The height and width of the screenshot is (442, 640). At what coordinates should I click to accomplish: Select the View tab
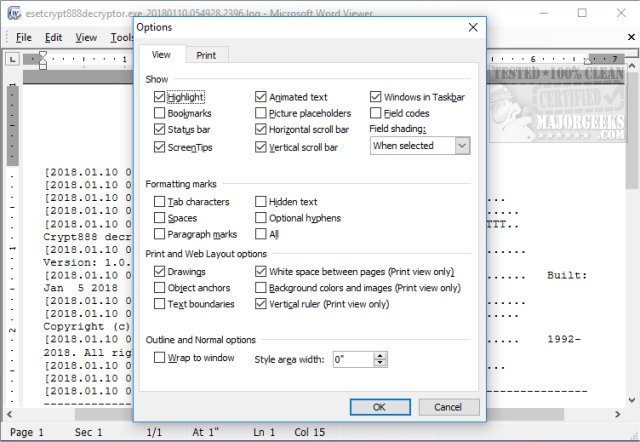(x=161, y=55)
